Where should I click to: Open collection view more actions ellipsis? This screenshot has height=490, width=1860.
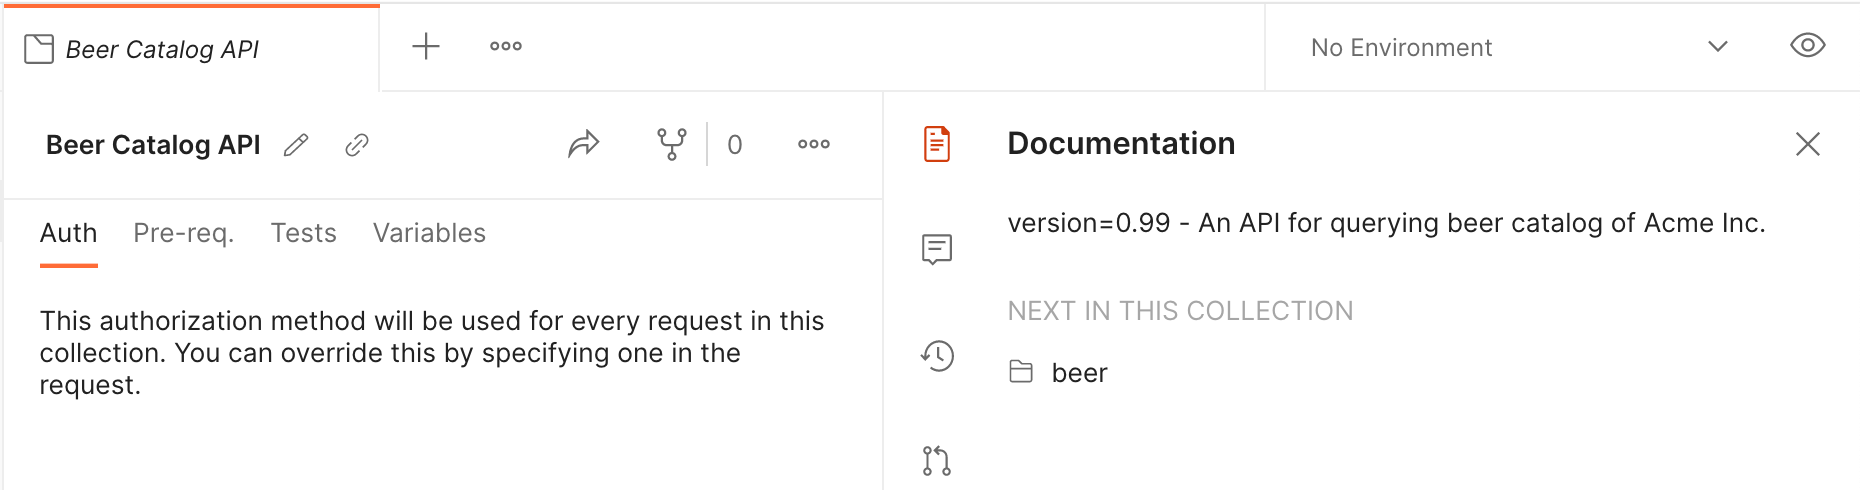pos(814,144)
